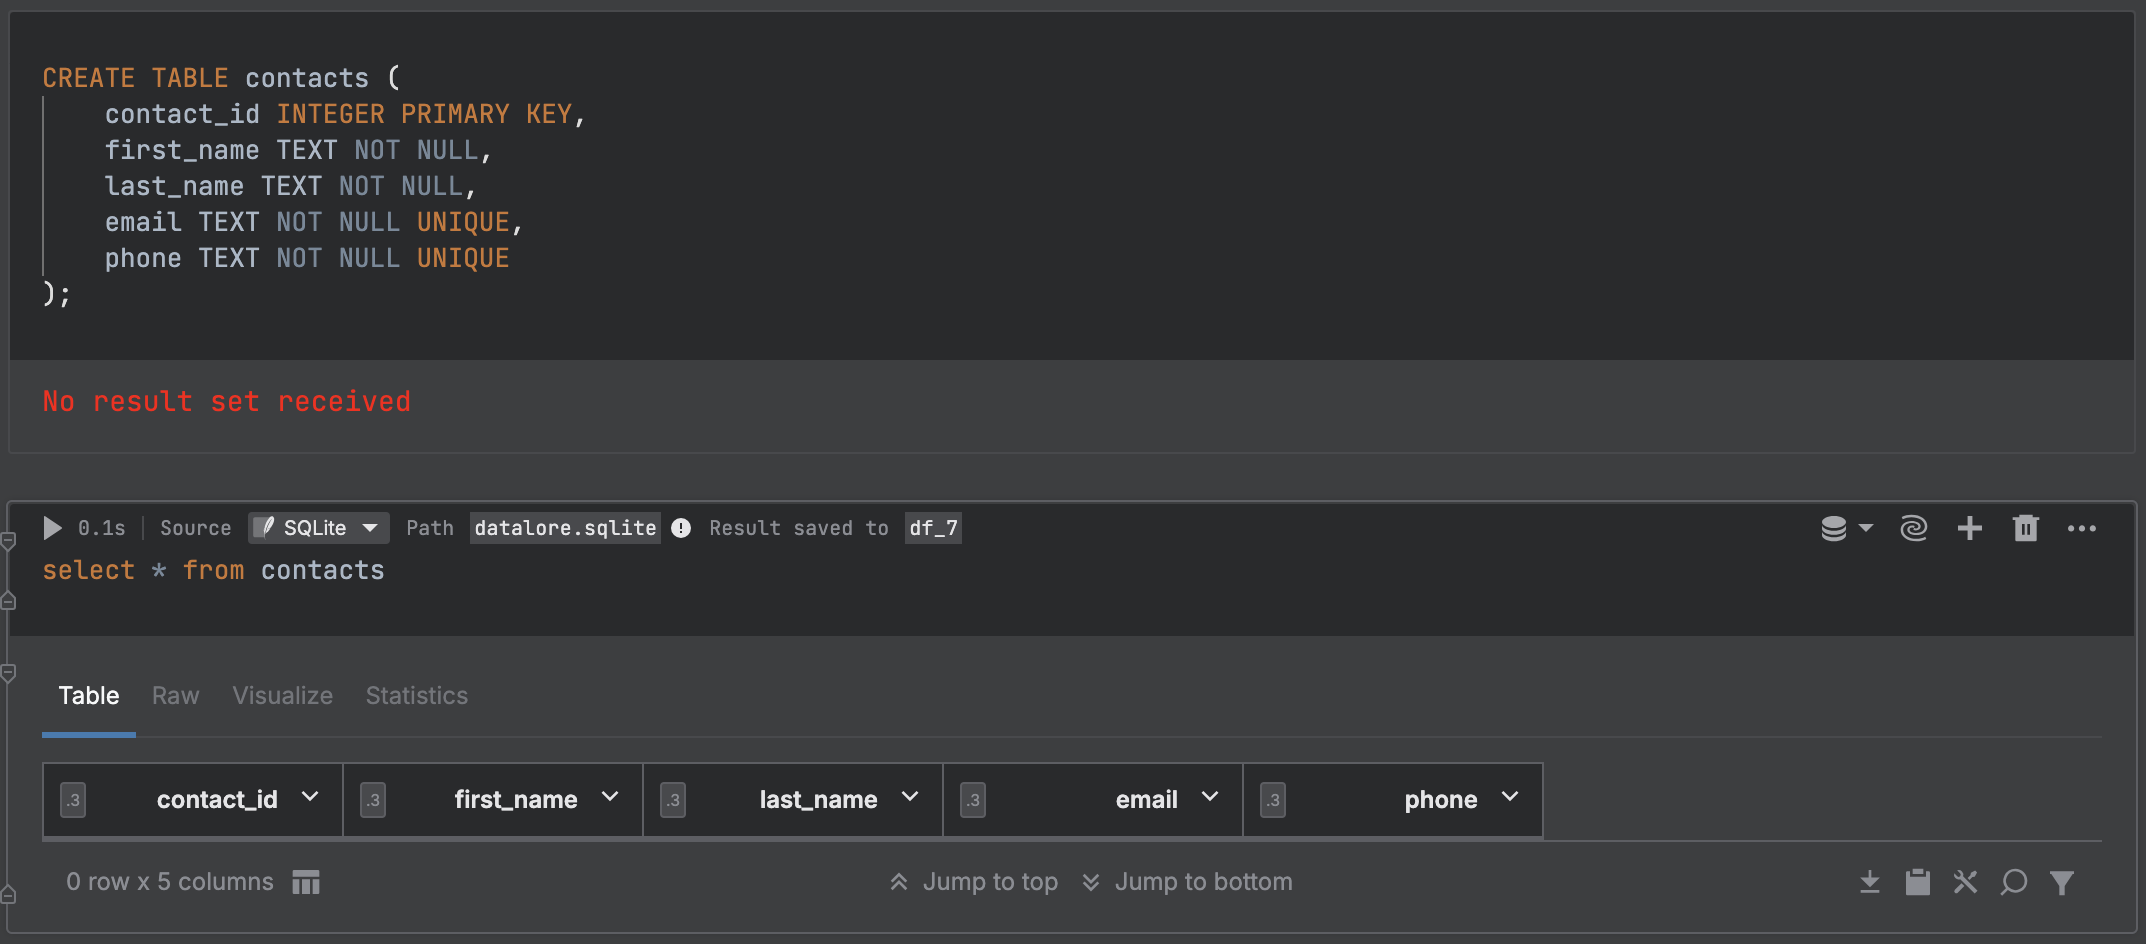
Task: Switch to the Visualize tab
Action: (x=282, y=696)
